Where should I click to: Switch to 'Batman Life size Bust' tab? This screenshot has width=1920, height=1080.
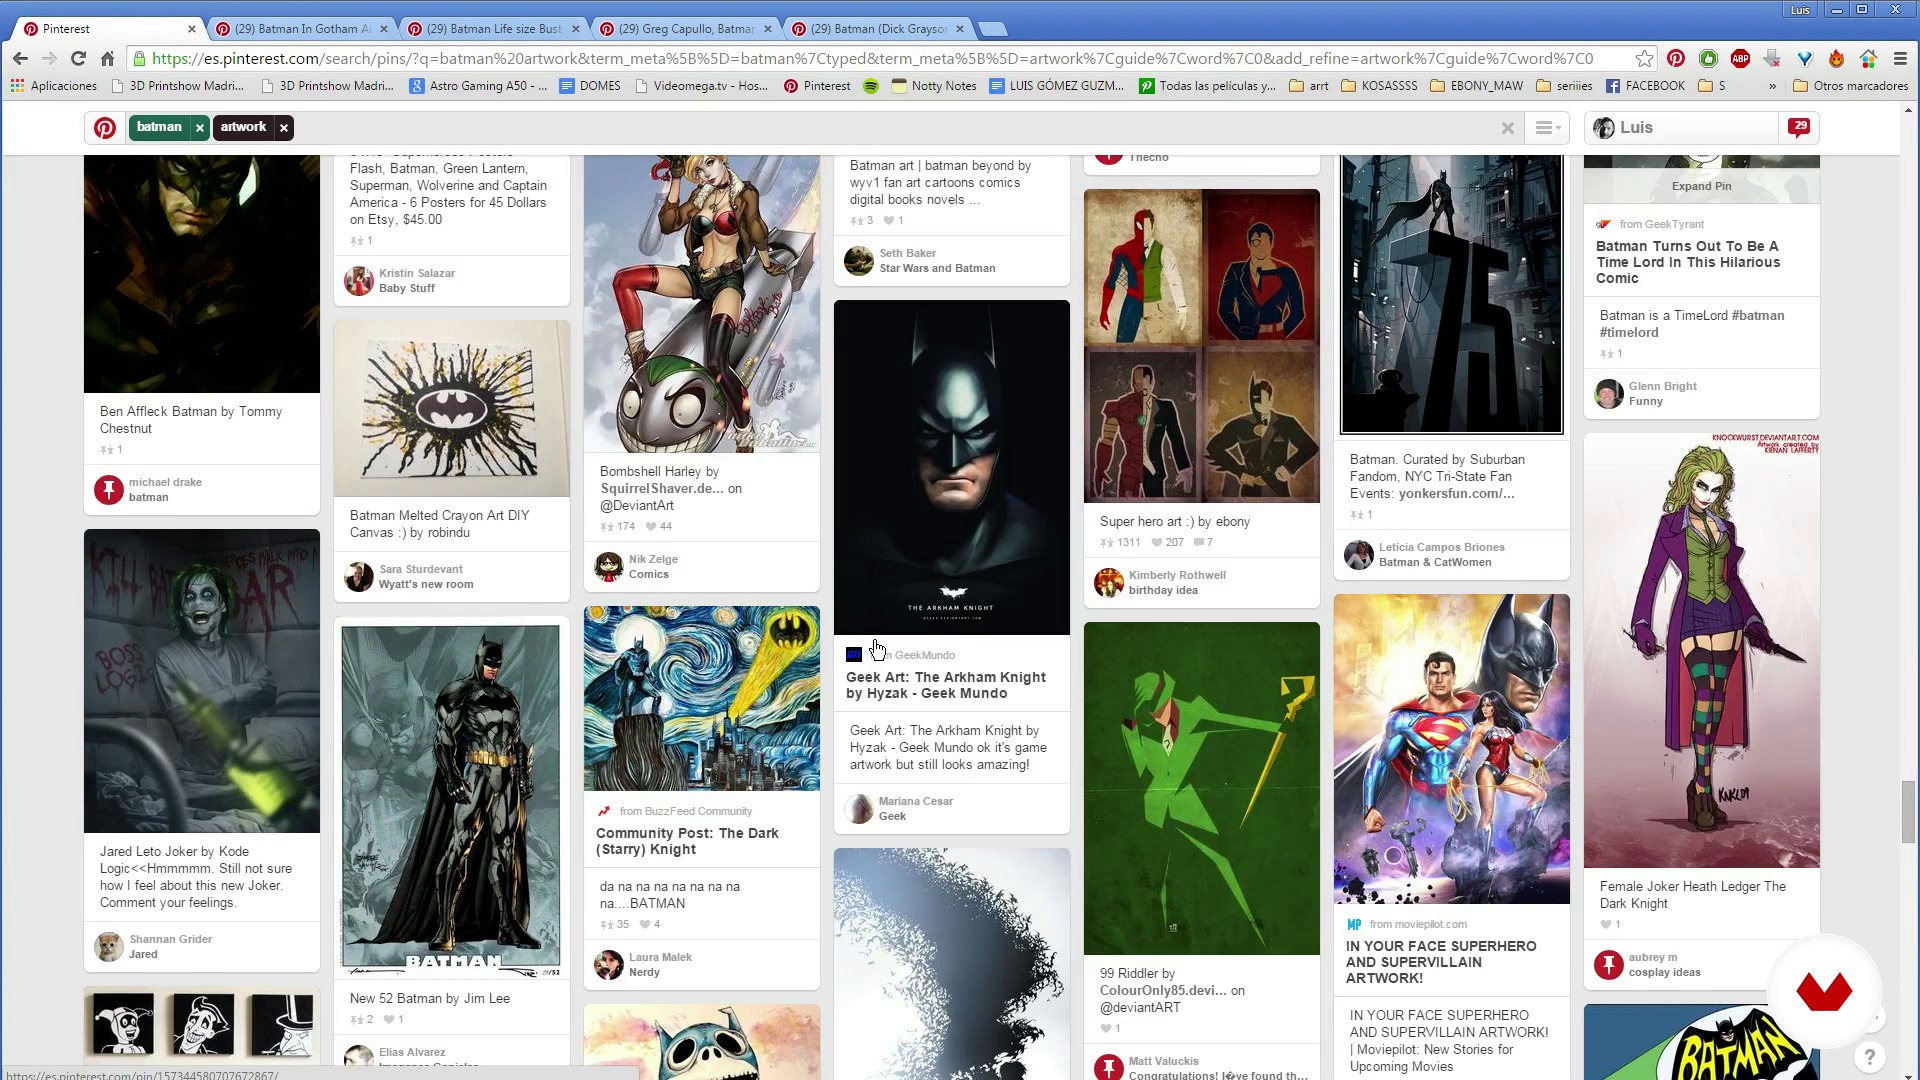495,29
